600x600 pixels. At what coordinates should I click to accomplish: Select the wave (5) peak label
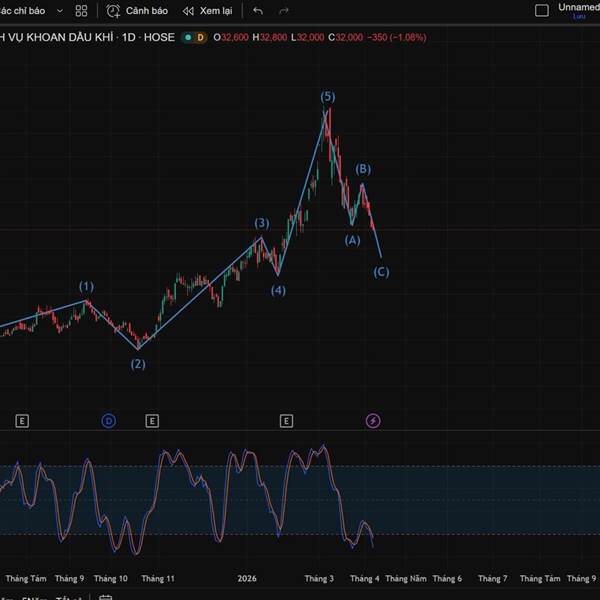pos(328,97)
